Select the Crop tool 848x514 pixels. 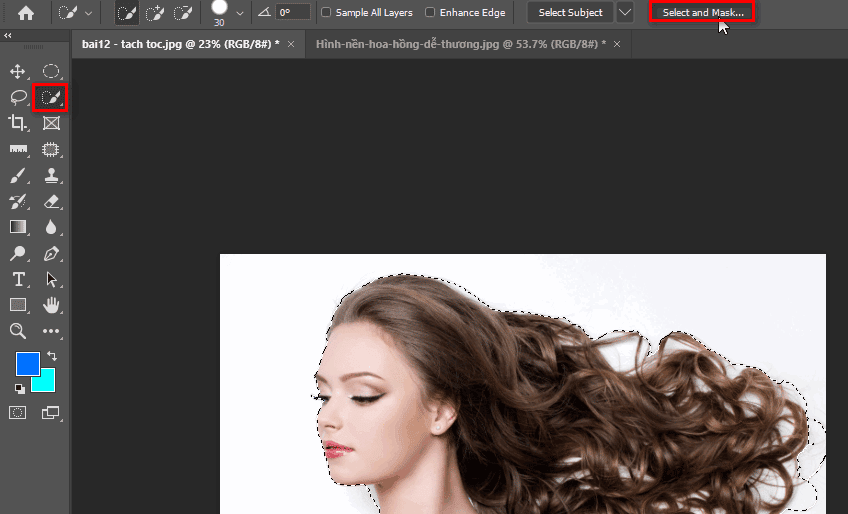(18, 123)
